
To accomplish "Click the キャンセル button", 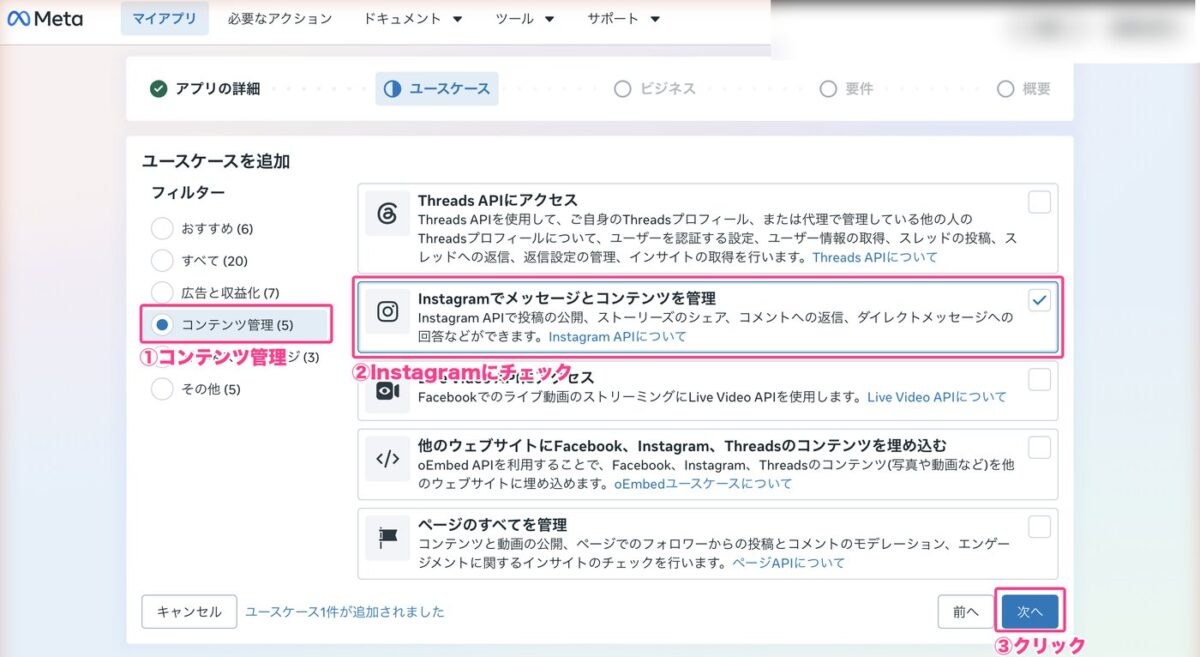I will [x=189, y=612].
